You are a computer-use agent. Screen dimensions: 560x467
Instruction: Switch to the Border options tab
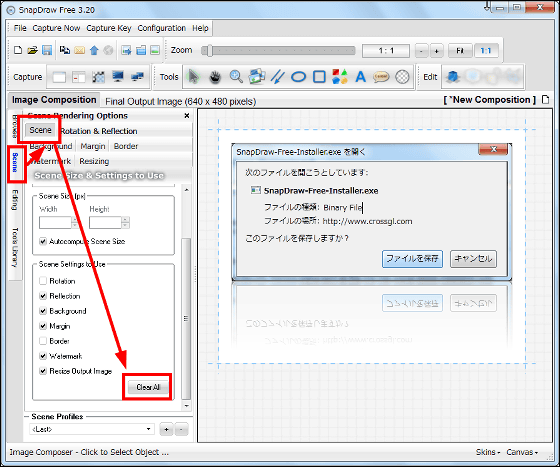[126, 146]
